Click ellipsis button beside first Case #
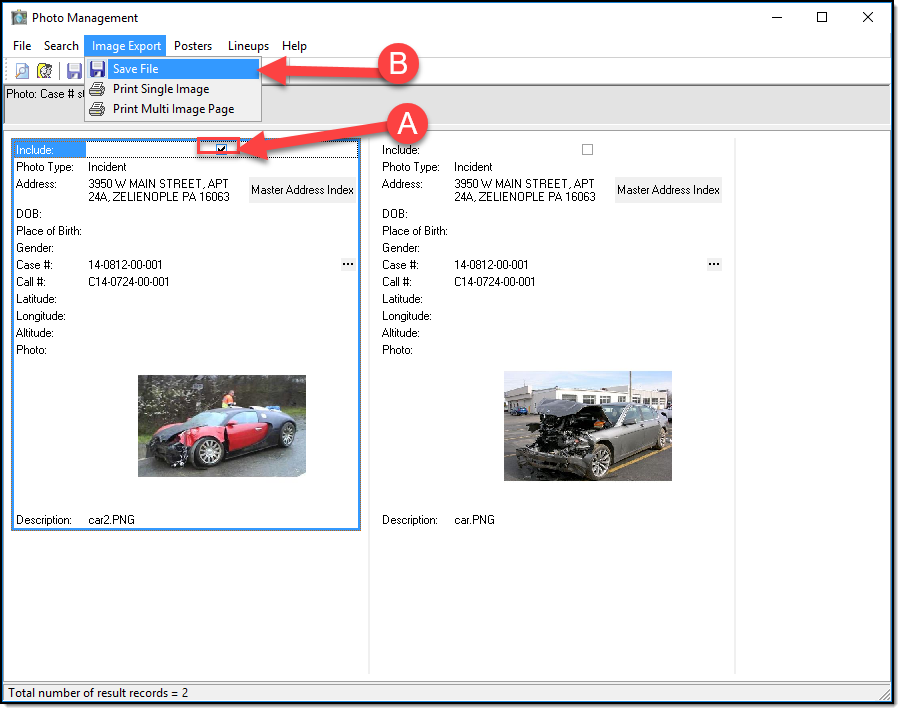This screenshot has width=902, height=712. coord(348,264)
